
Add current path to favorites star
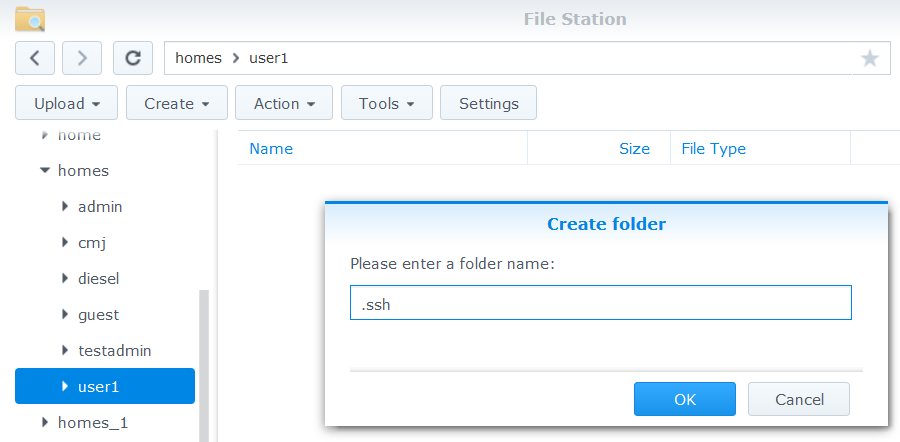point(870,58)
